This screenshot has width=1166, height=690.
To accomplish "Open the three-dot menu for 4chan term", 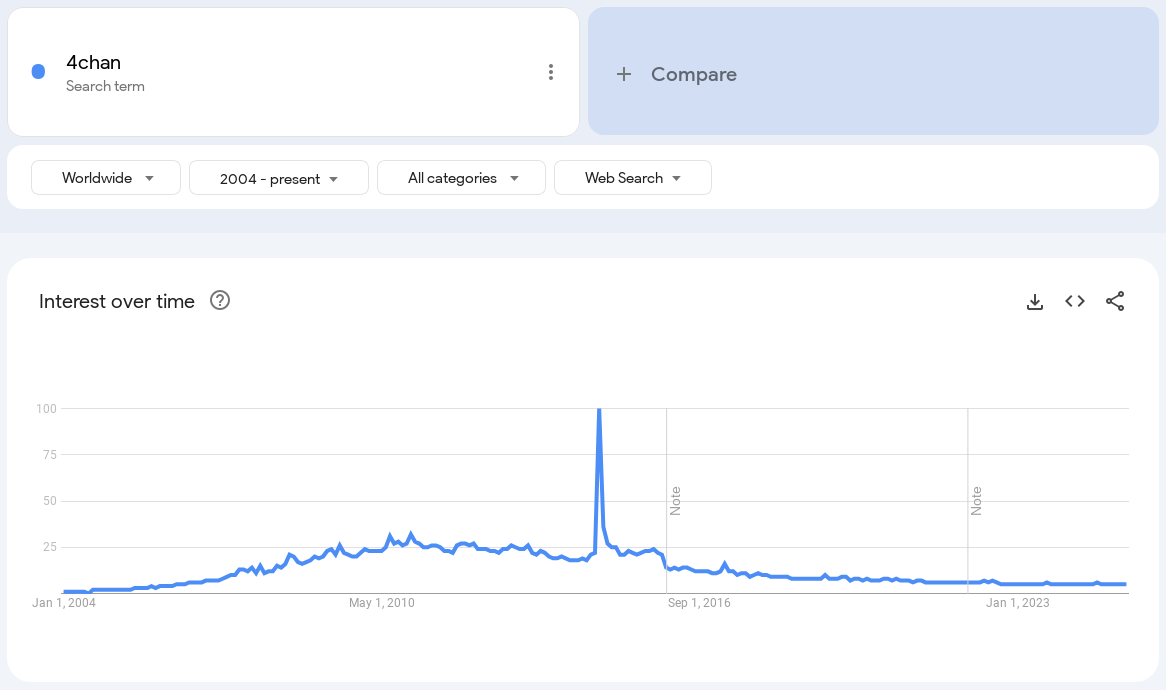I will coord(550,72).
